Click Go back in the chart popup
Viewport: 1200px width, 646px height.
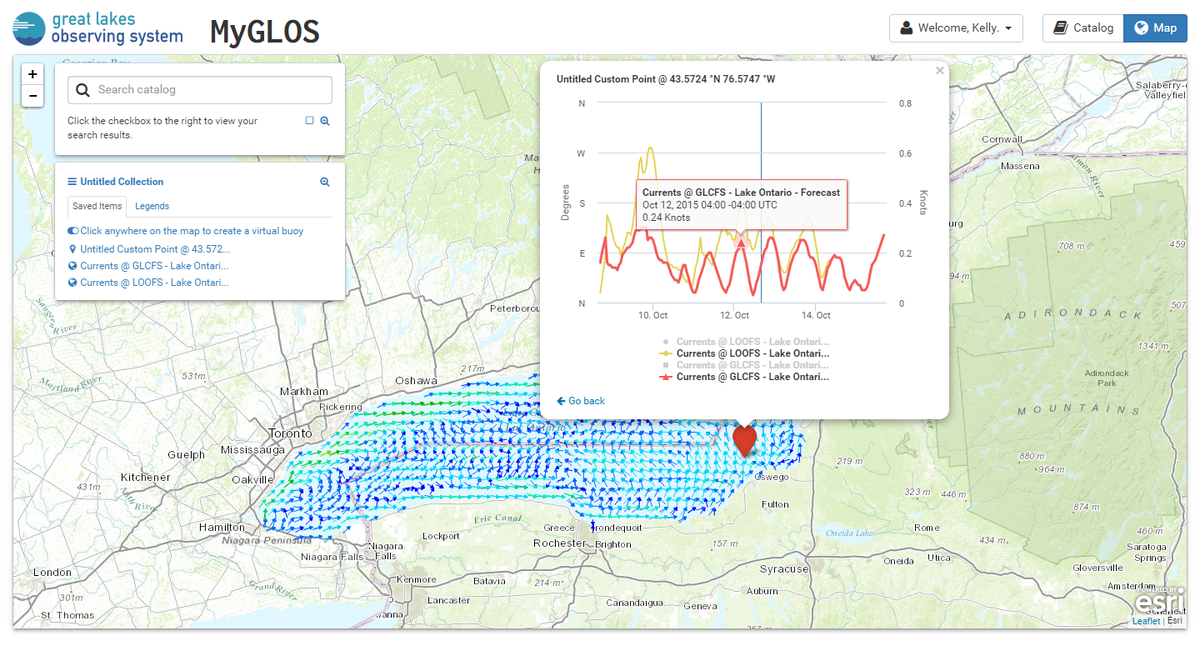pyautogui.click(x=581, y=401)
